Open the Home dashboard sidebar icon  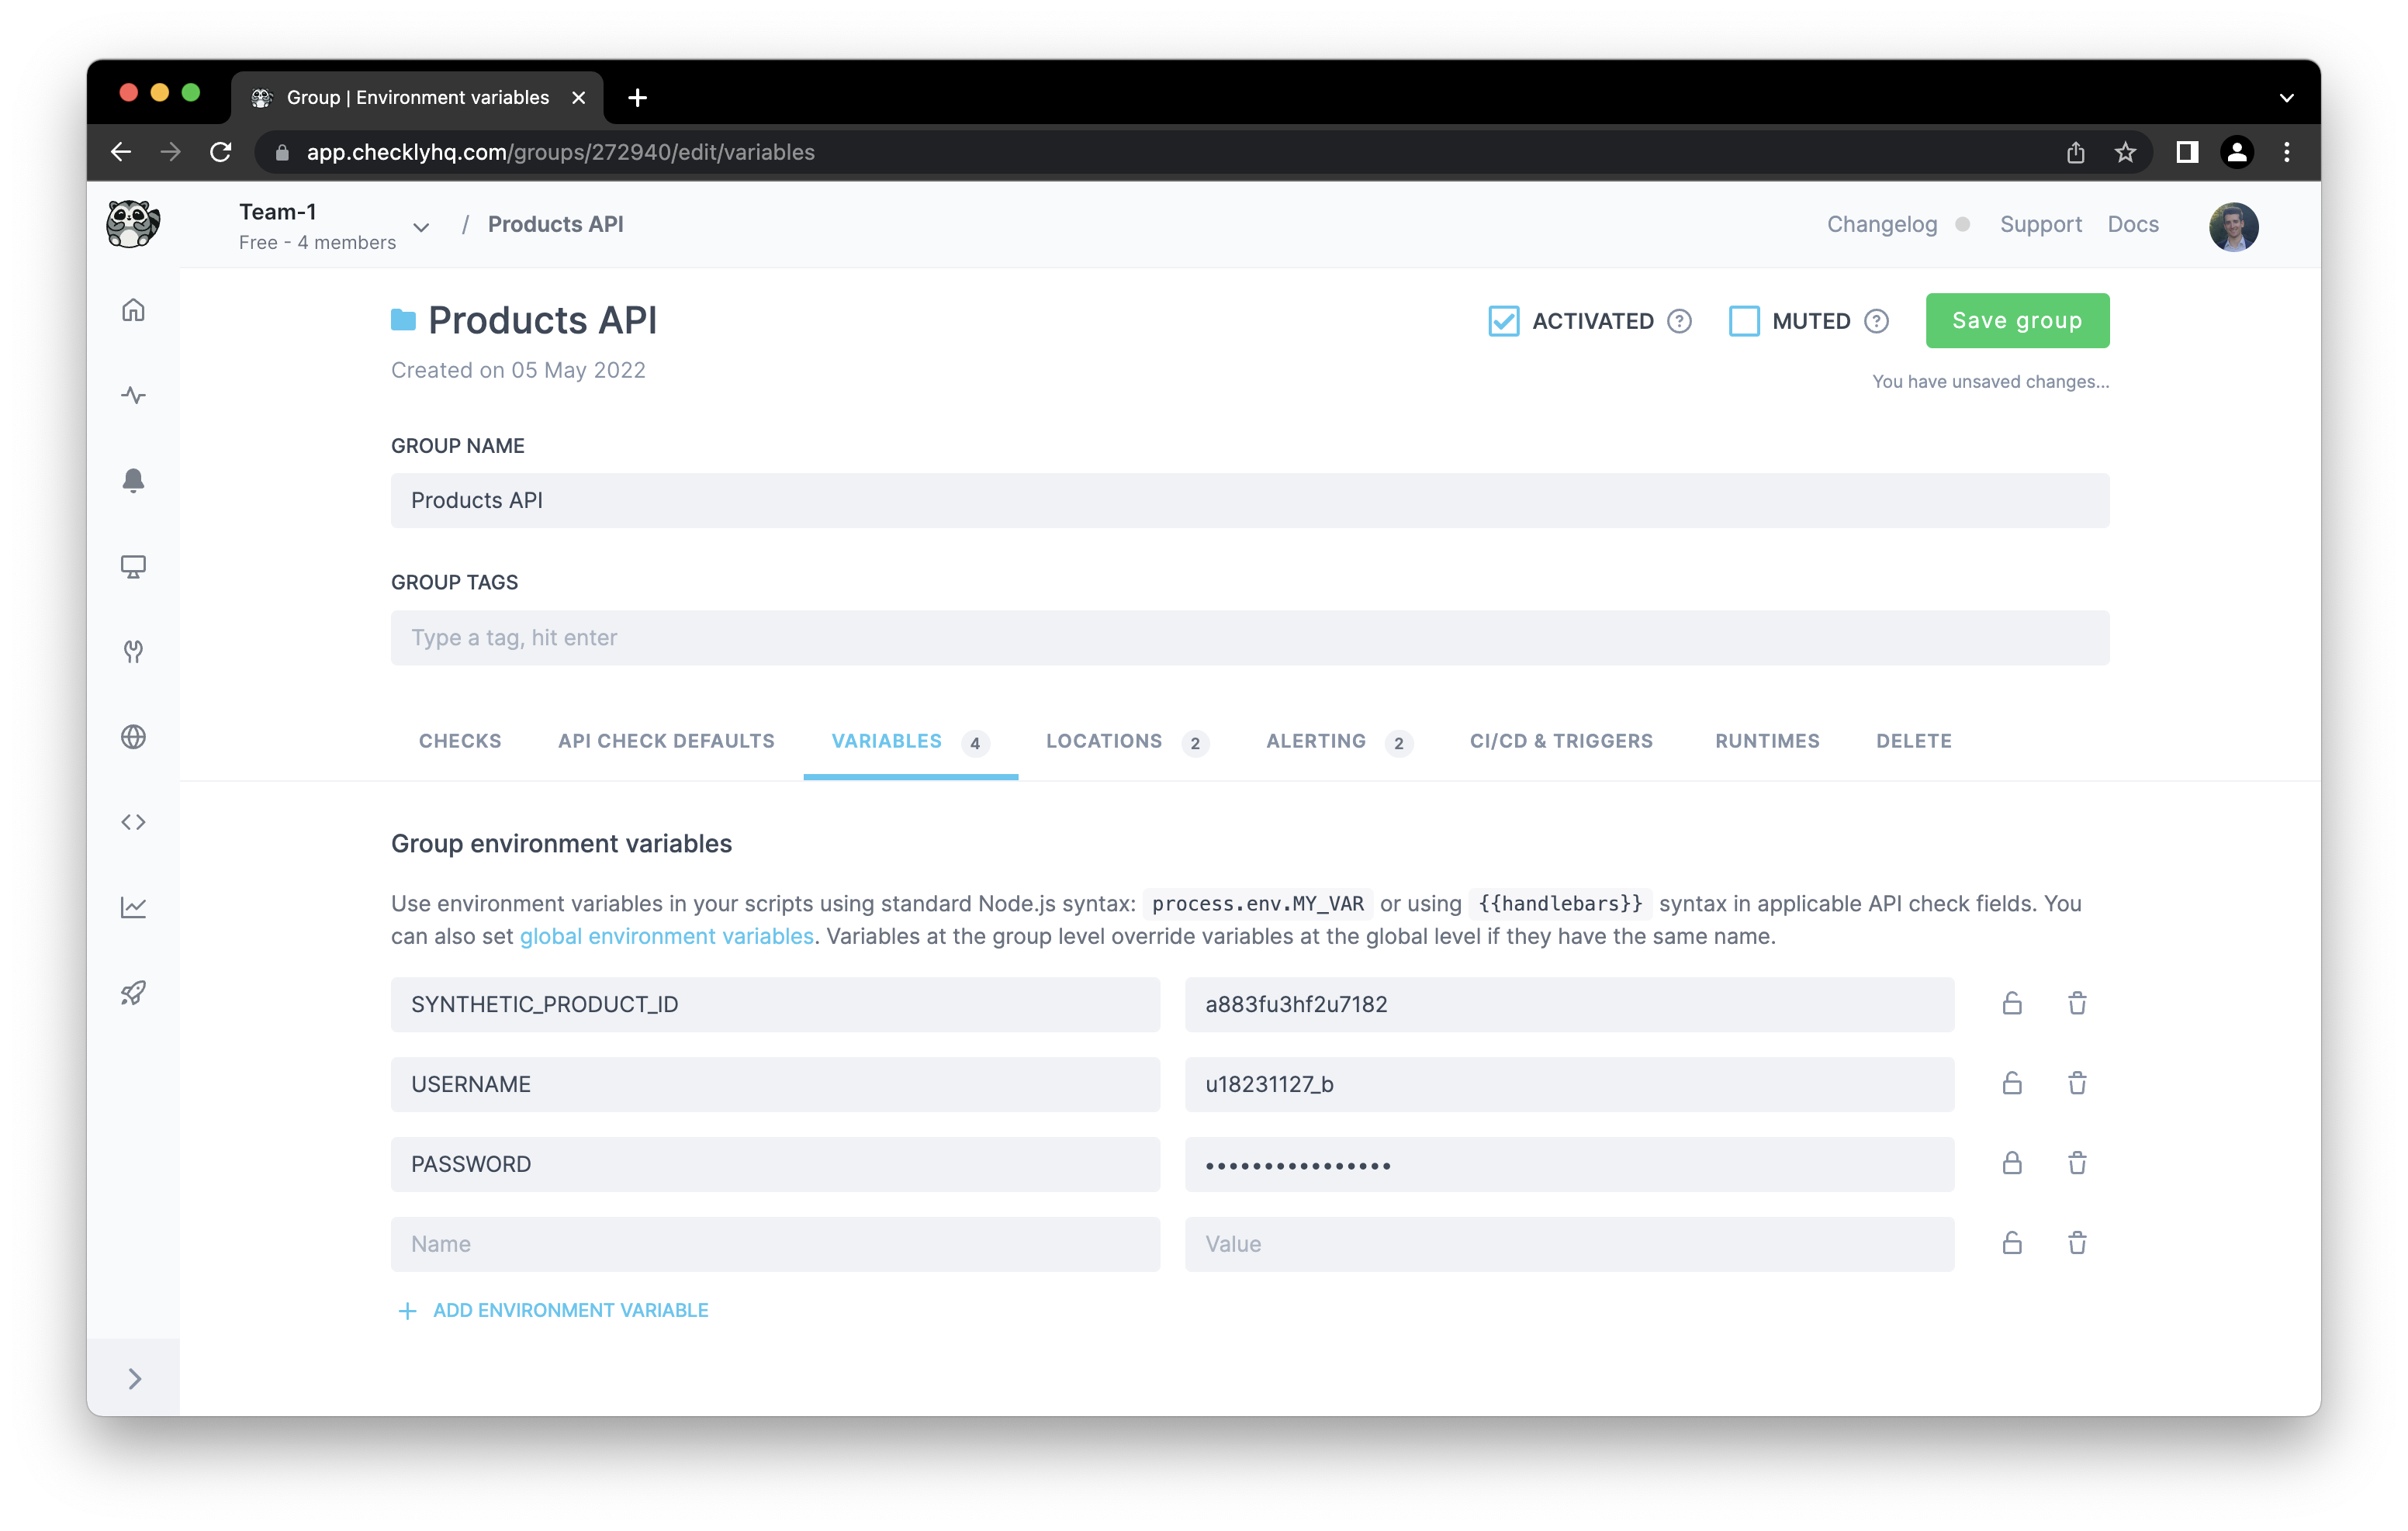coord(133,310)
